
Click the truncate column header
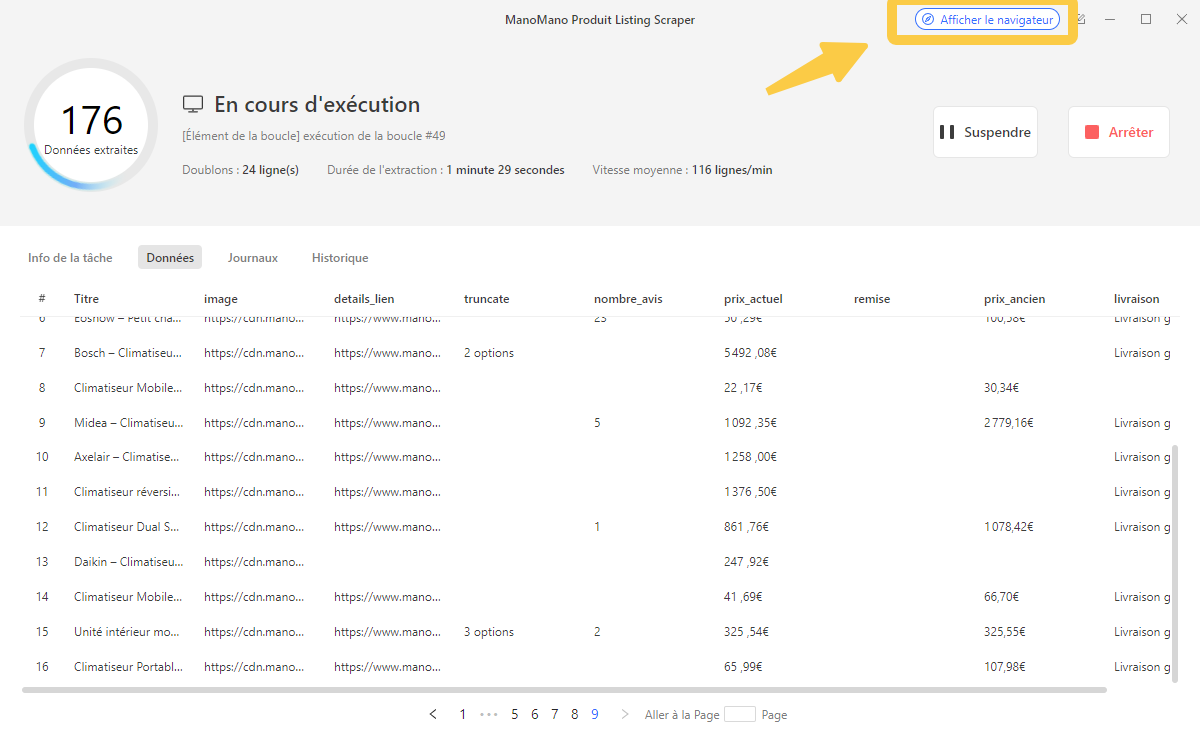tap(487, 299)
